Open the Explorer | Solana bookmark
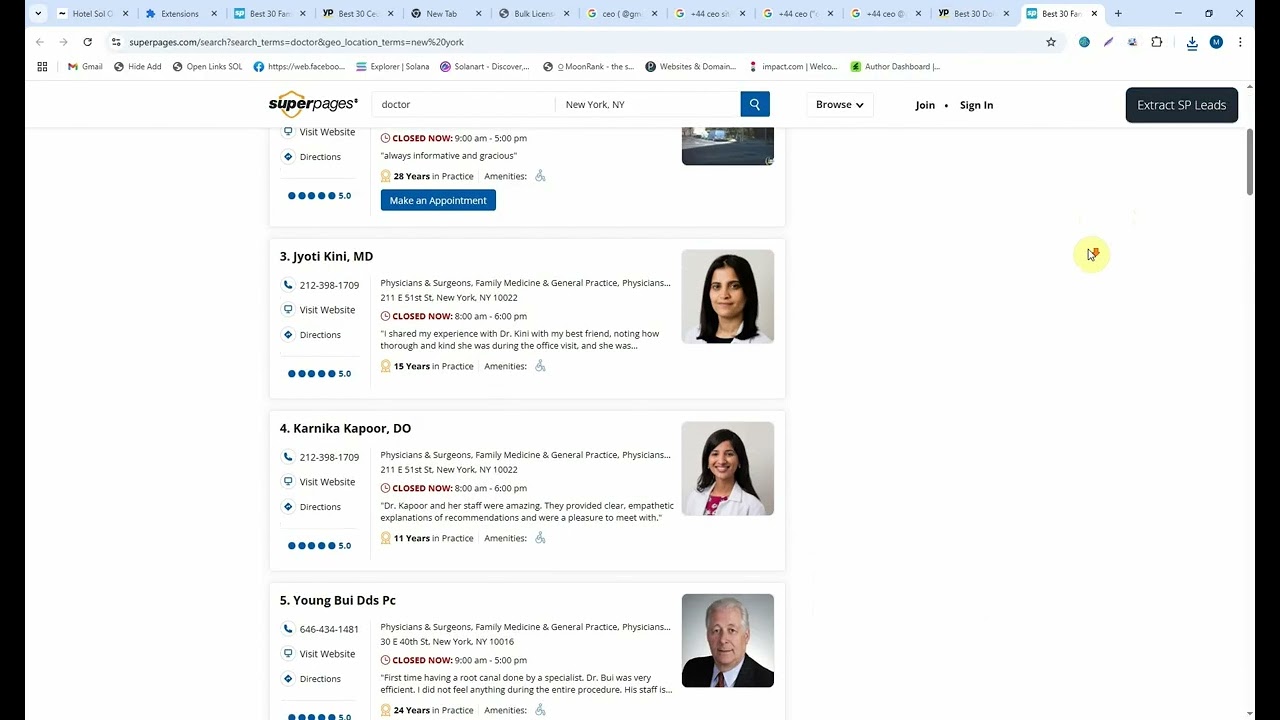This screenshot has height=720, width=1280. 392,66
